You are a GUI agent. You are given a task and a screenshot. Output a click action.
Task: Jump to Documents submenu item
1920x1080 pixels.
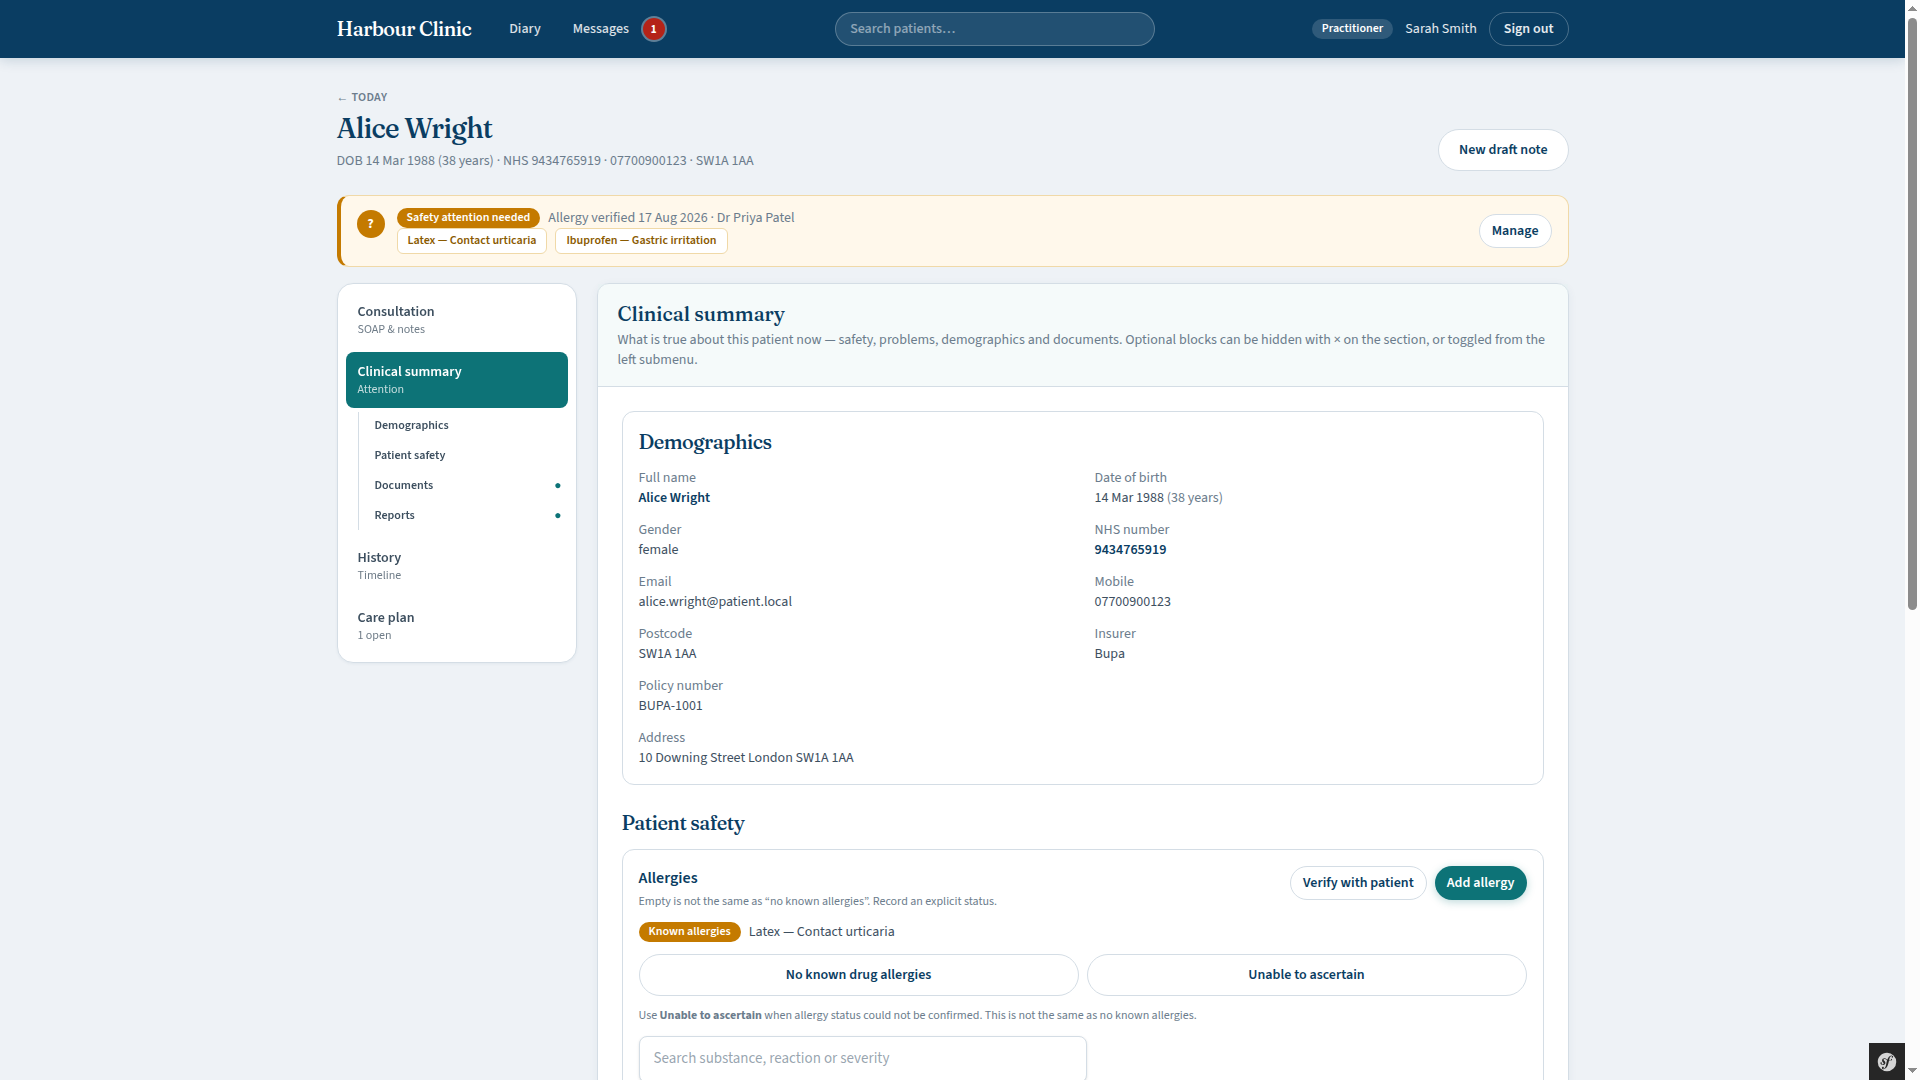pyautogui.click(x=403, y=486)
